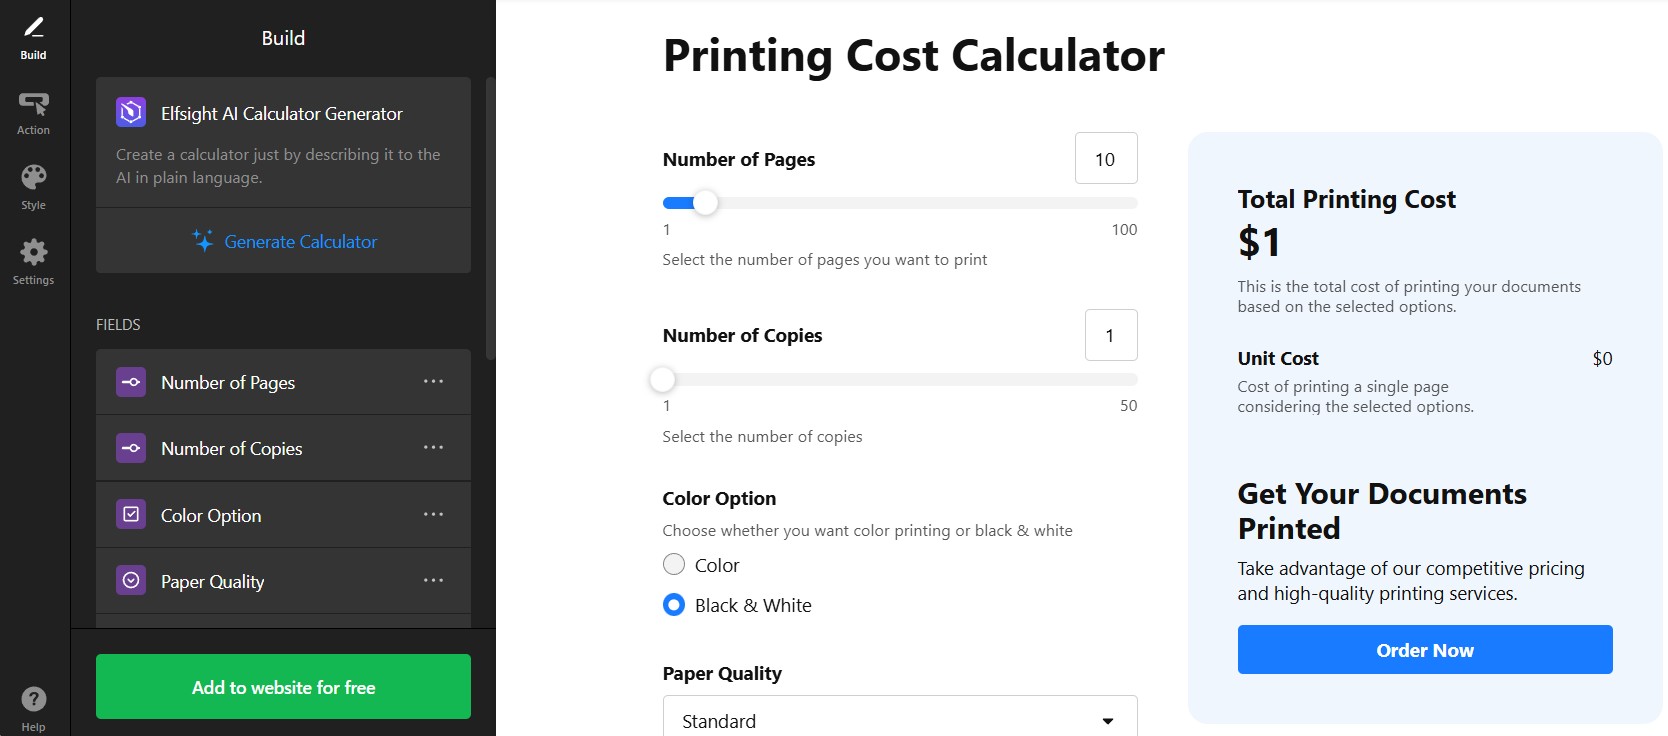Open the Build pencil icon in sidebar
Viewport: 1668px width, 736px height.
[x=34, y=27]
